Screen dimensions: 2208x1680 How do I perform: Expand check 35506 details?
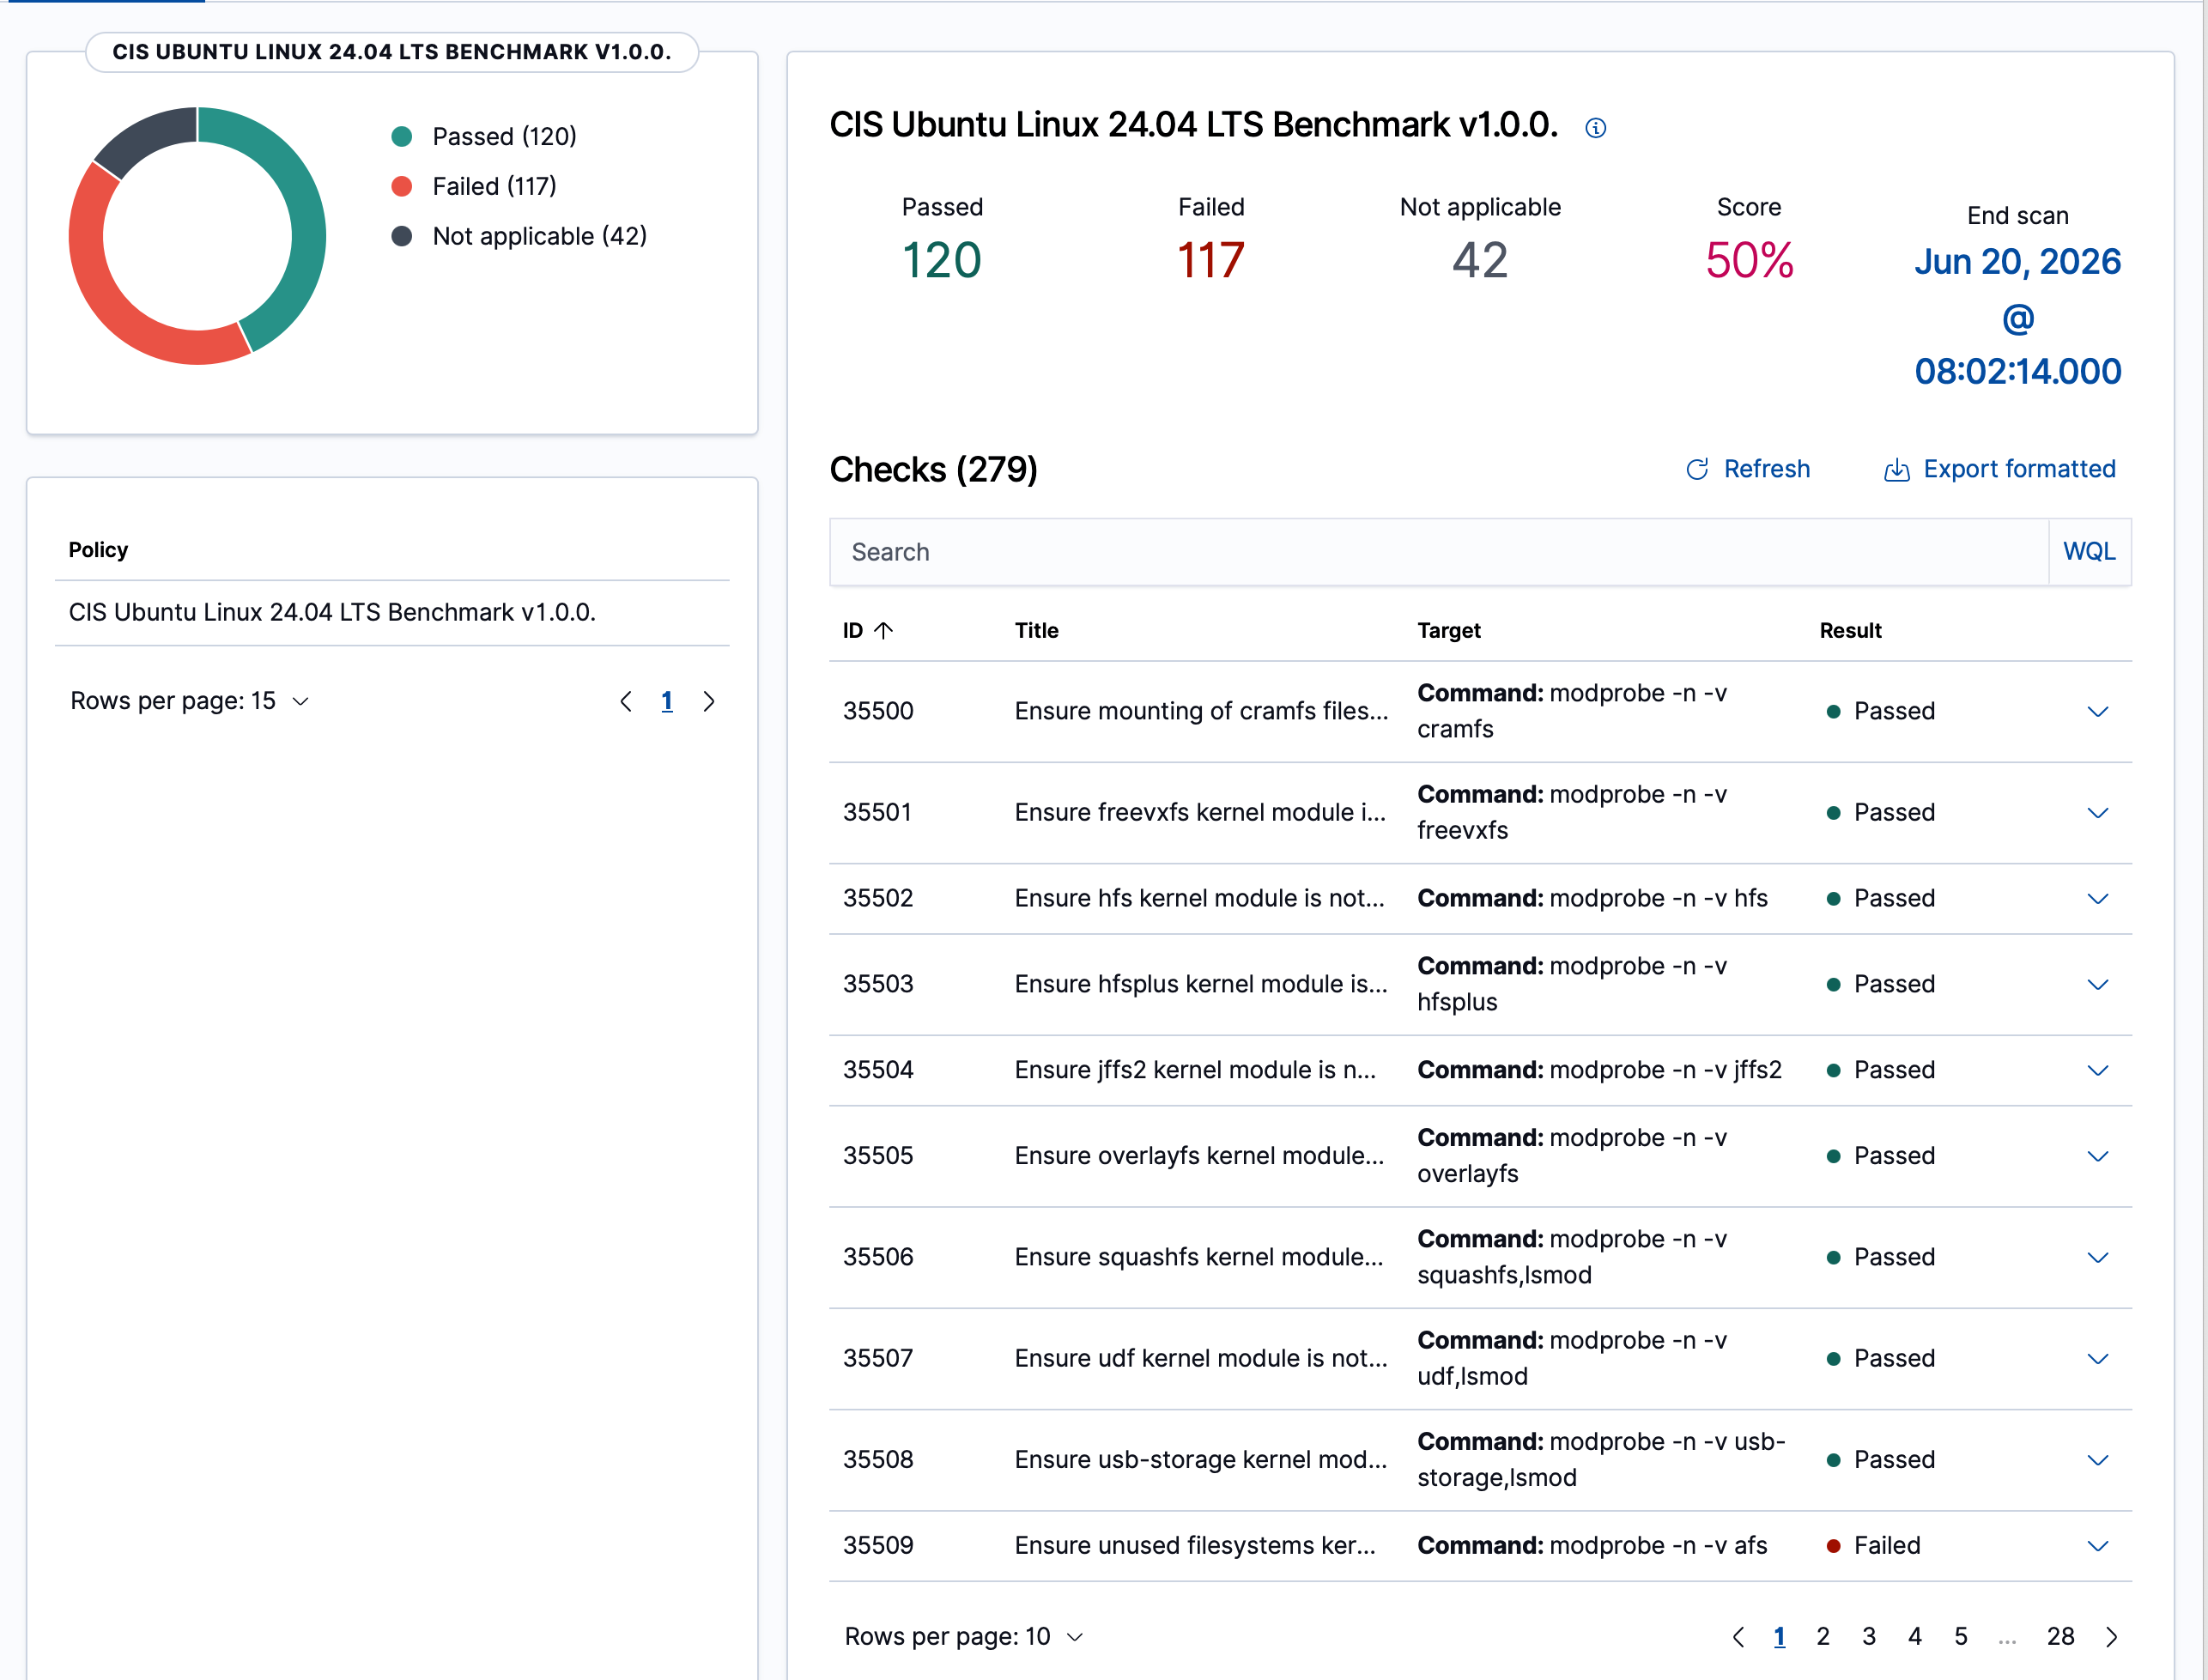(x=2098, y=1258)
